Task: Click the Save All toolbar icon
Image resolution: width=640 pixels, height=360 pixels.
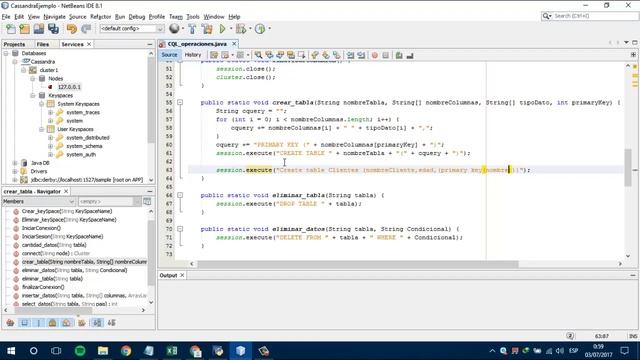Action: [x=53, y=29]
